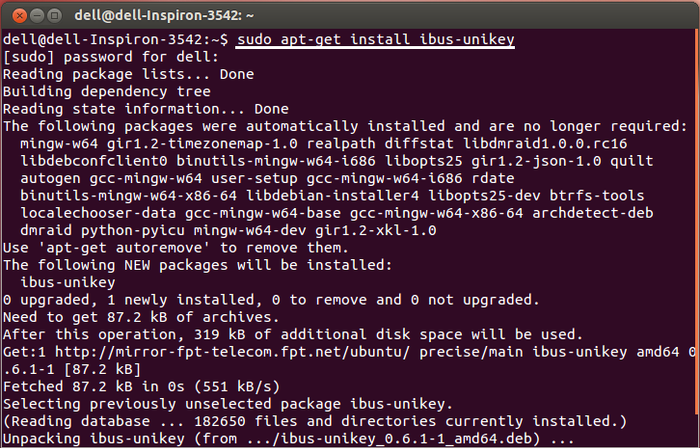Click the underlined sudo apt-get install command
Image resolution: width=700 pixels, height=448 pixels.
pyautogui.click(x=375, y=40)
